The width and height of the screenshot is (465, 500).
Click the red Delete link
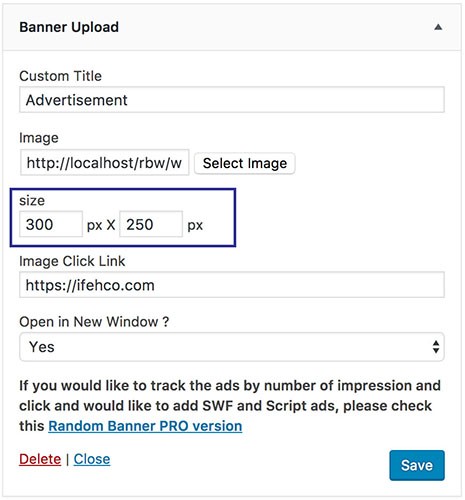click(x=40, y=459)
